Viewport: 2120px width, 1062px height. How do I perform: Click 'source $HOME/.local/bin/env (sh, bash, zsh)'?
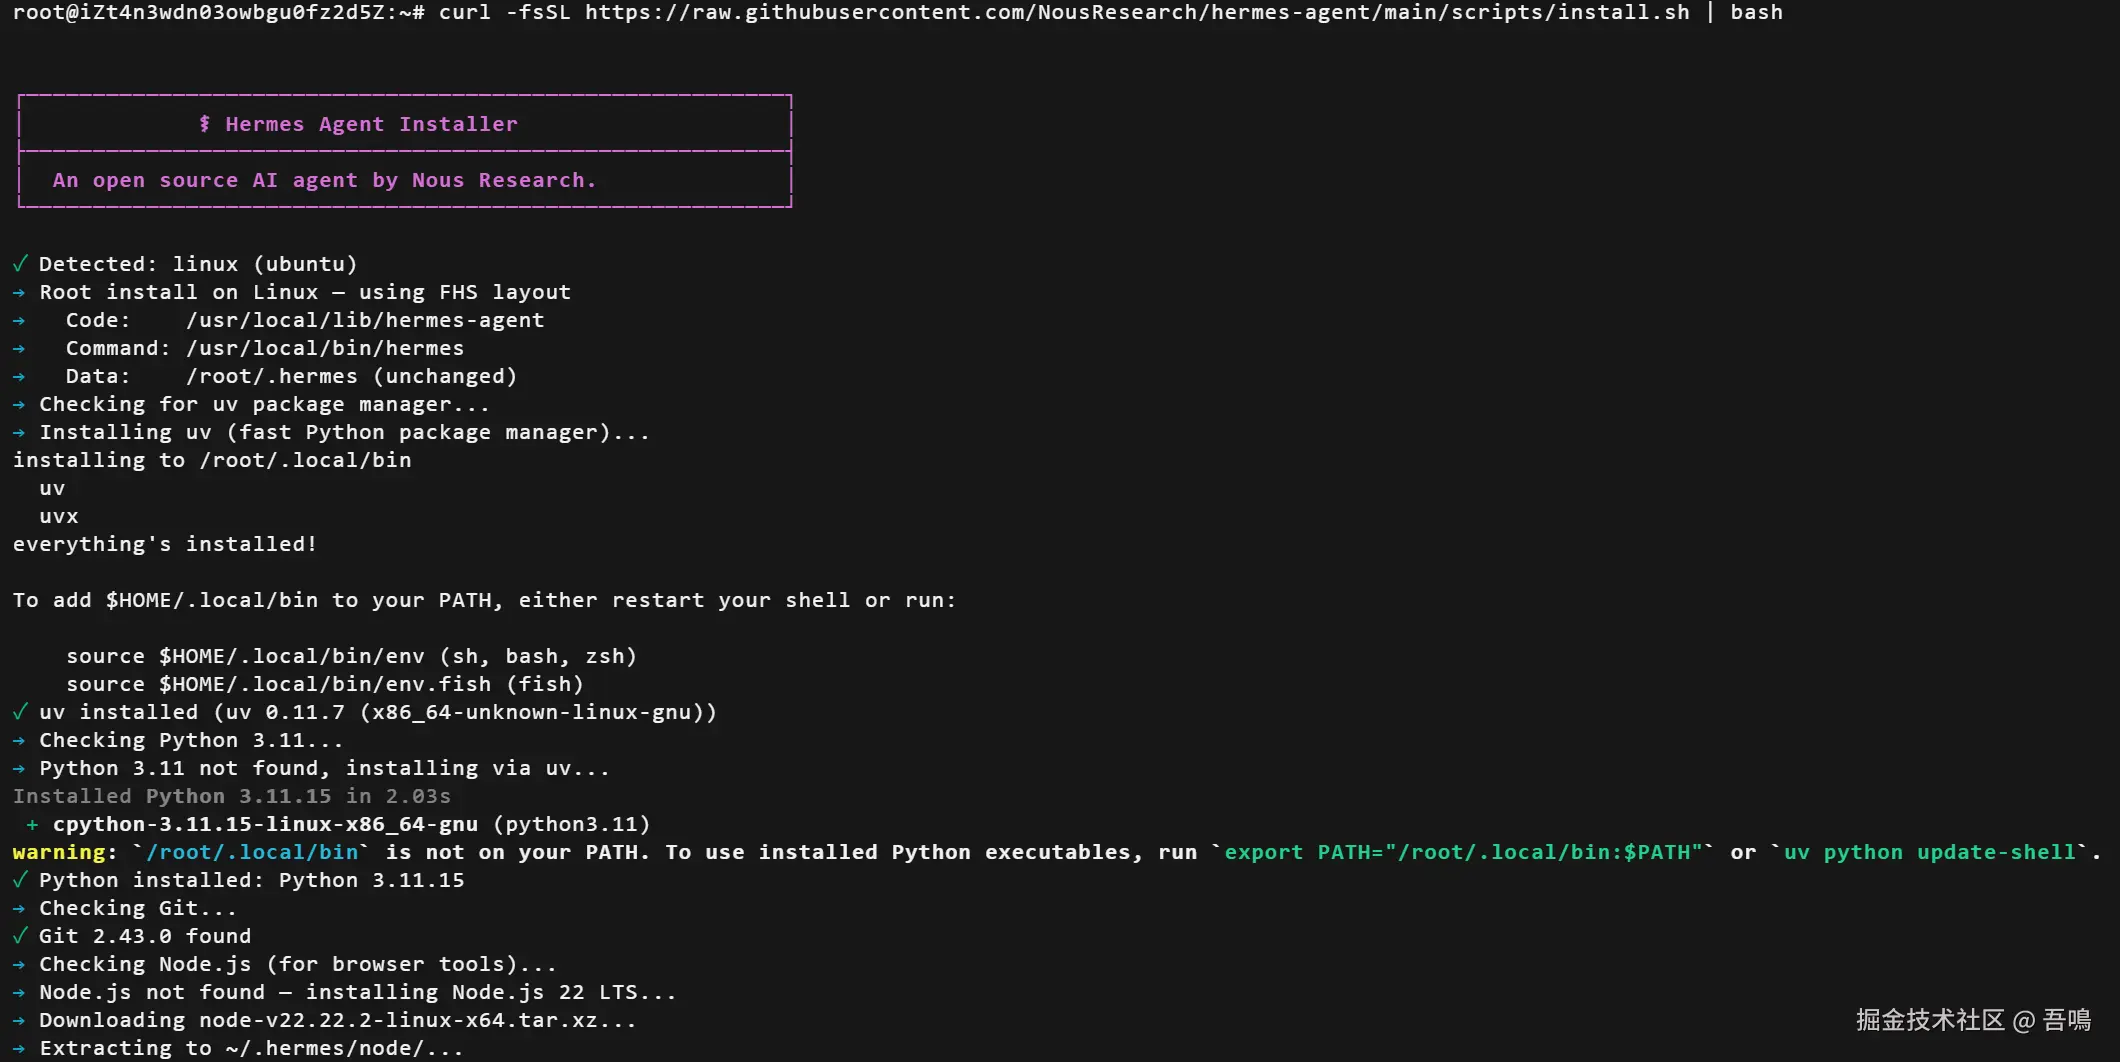(351, 656)
